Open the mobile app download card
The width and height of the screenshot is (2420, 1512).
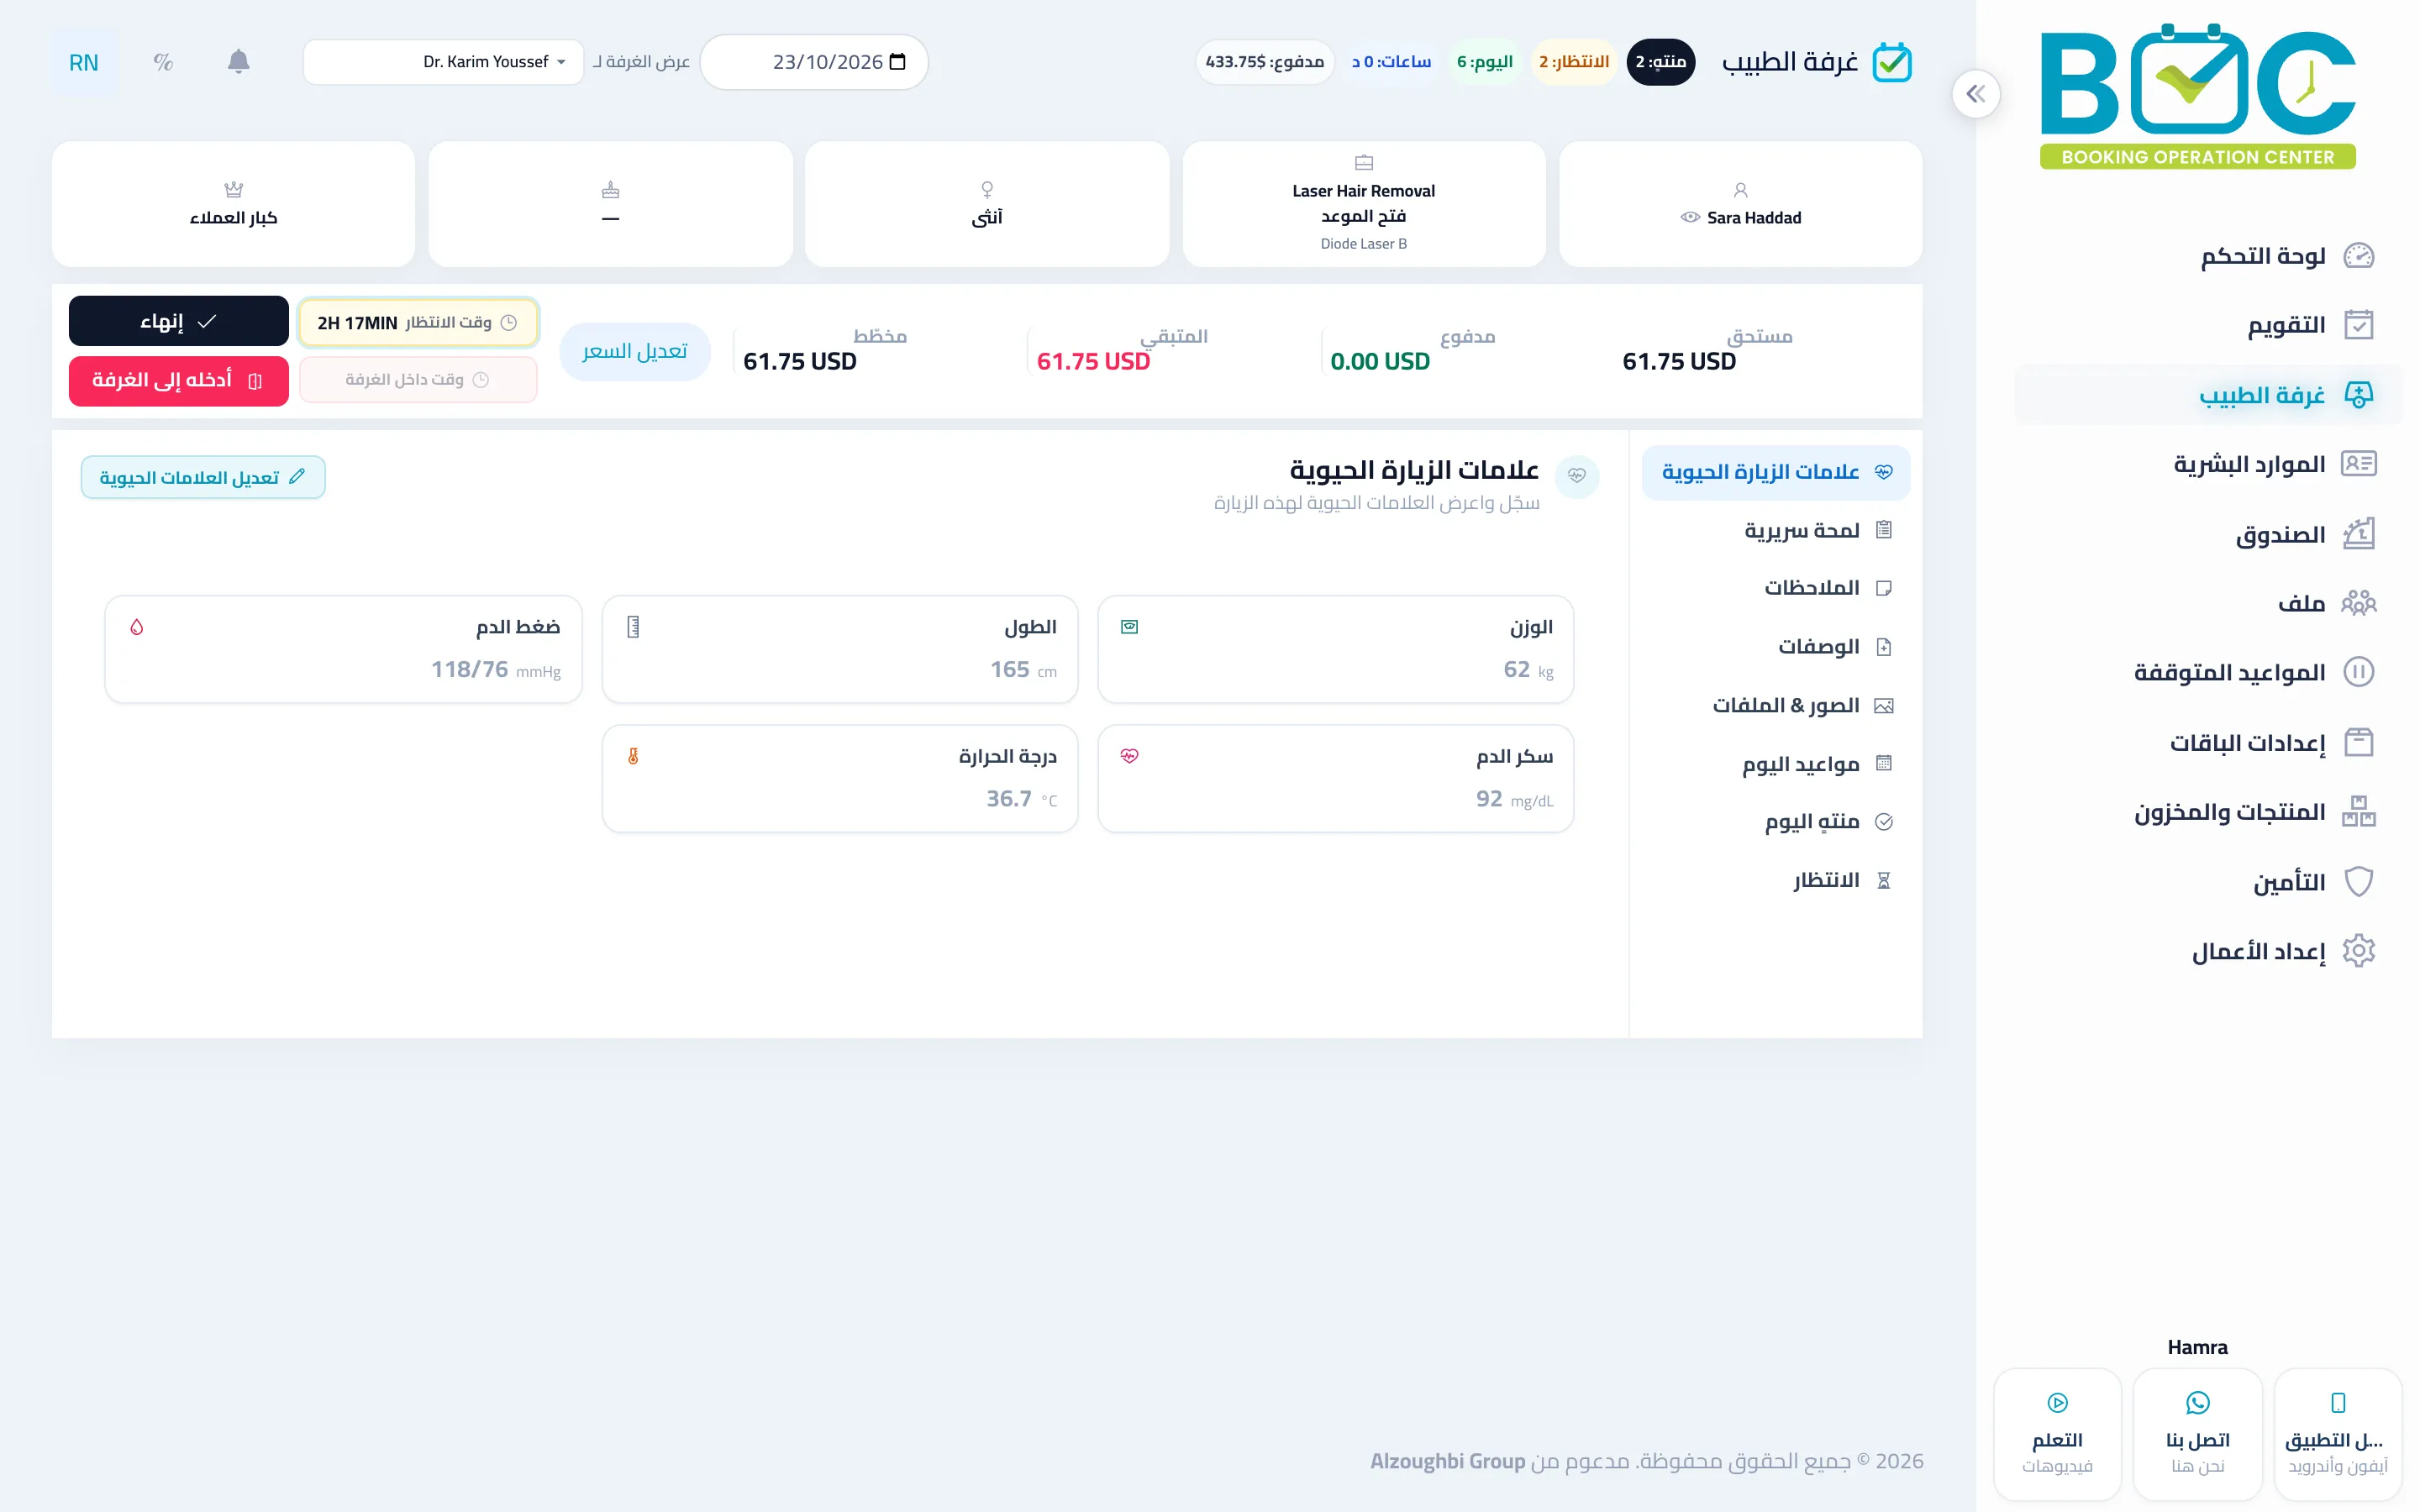click(2337, 1435)
